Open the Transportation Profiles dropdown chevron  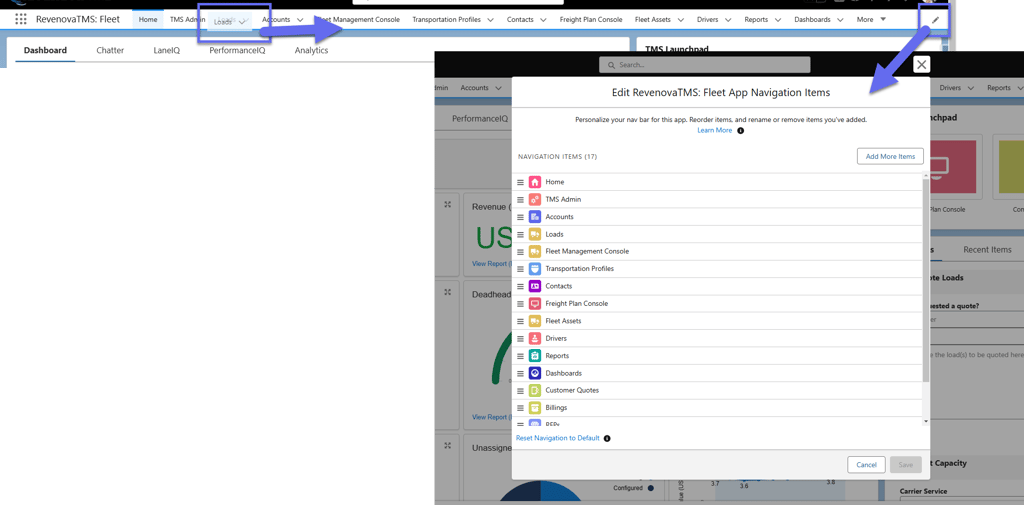[490, 20]
